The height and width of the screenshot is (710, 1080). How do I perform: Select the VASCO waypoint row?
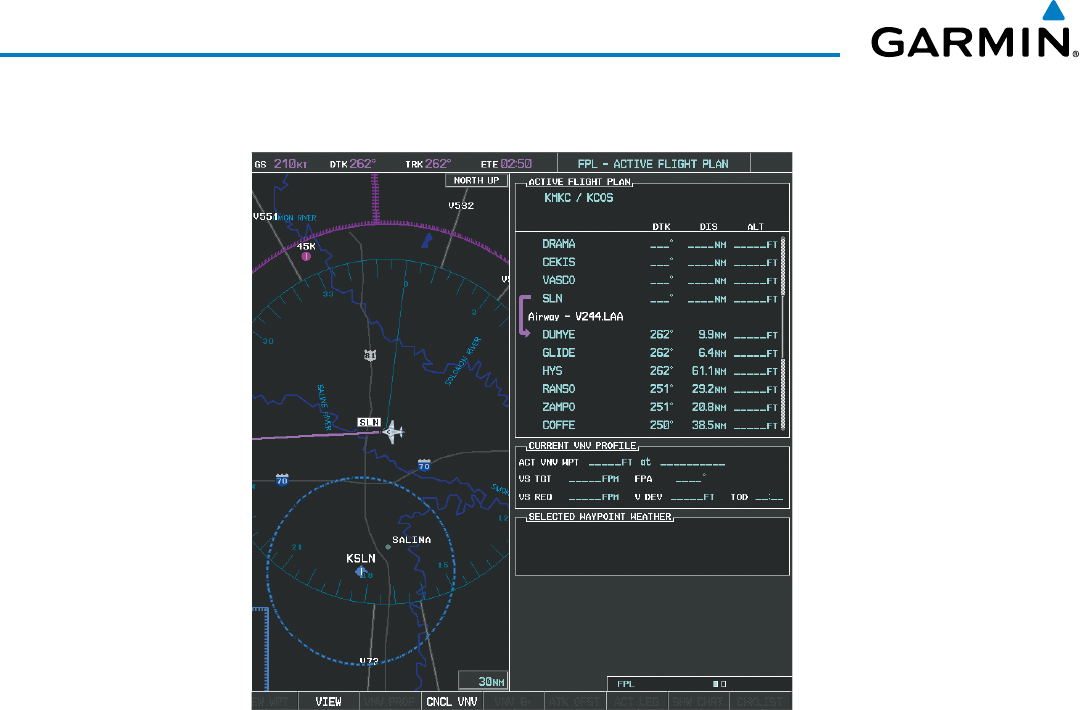pyautogui.click(x=652, y=280)
